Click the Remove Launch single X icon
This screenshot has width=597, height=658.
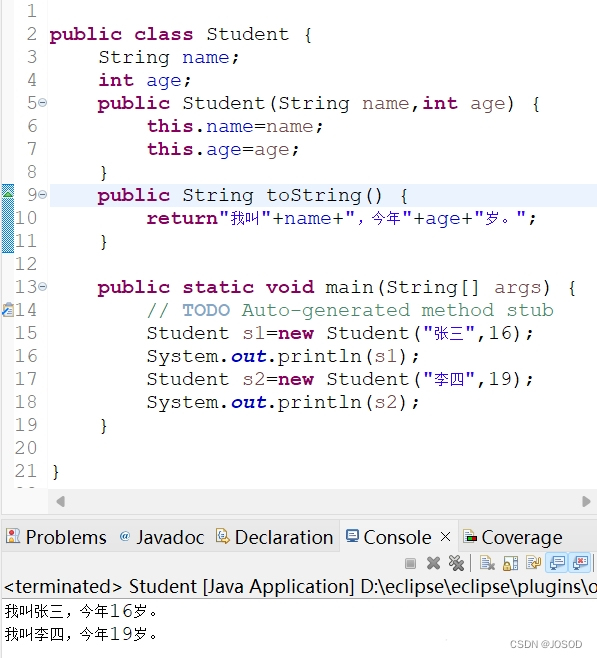[433, 563]
